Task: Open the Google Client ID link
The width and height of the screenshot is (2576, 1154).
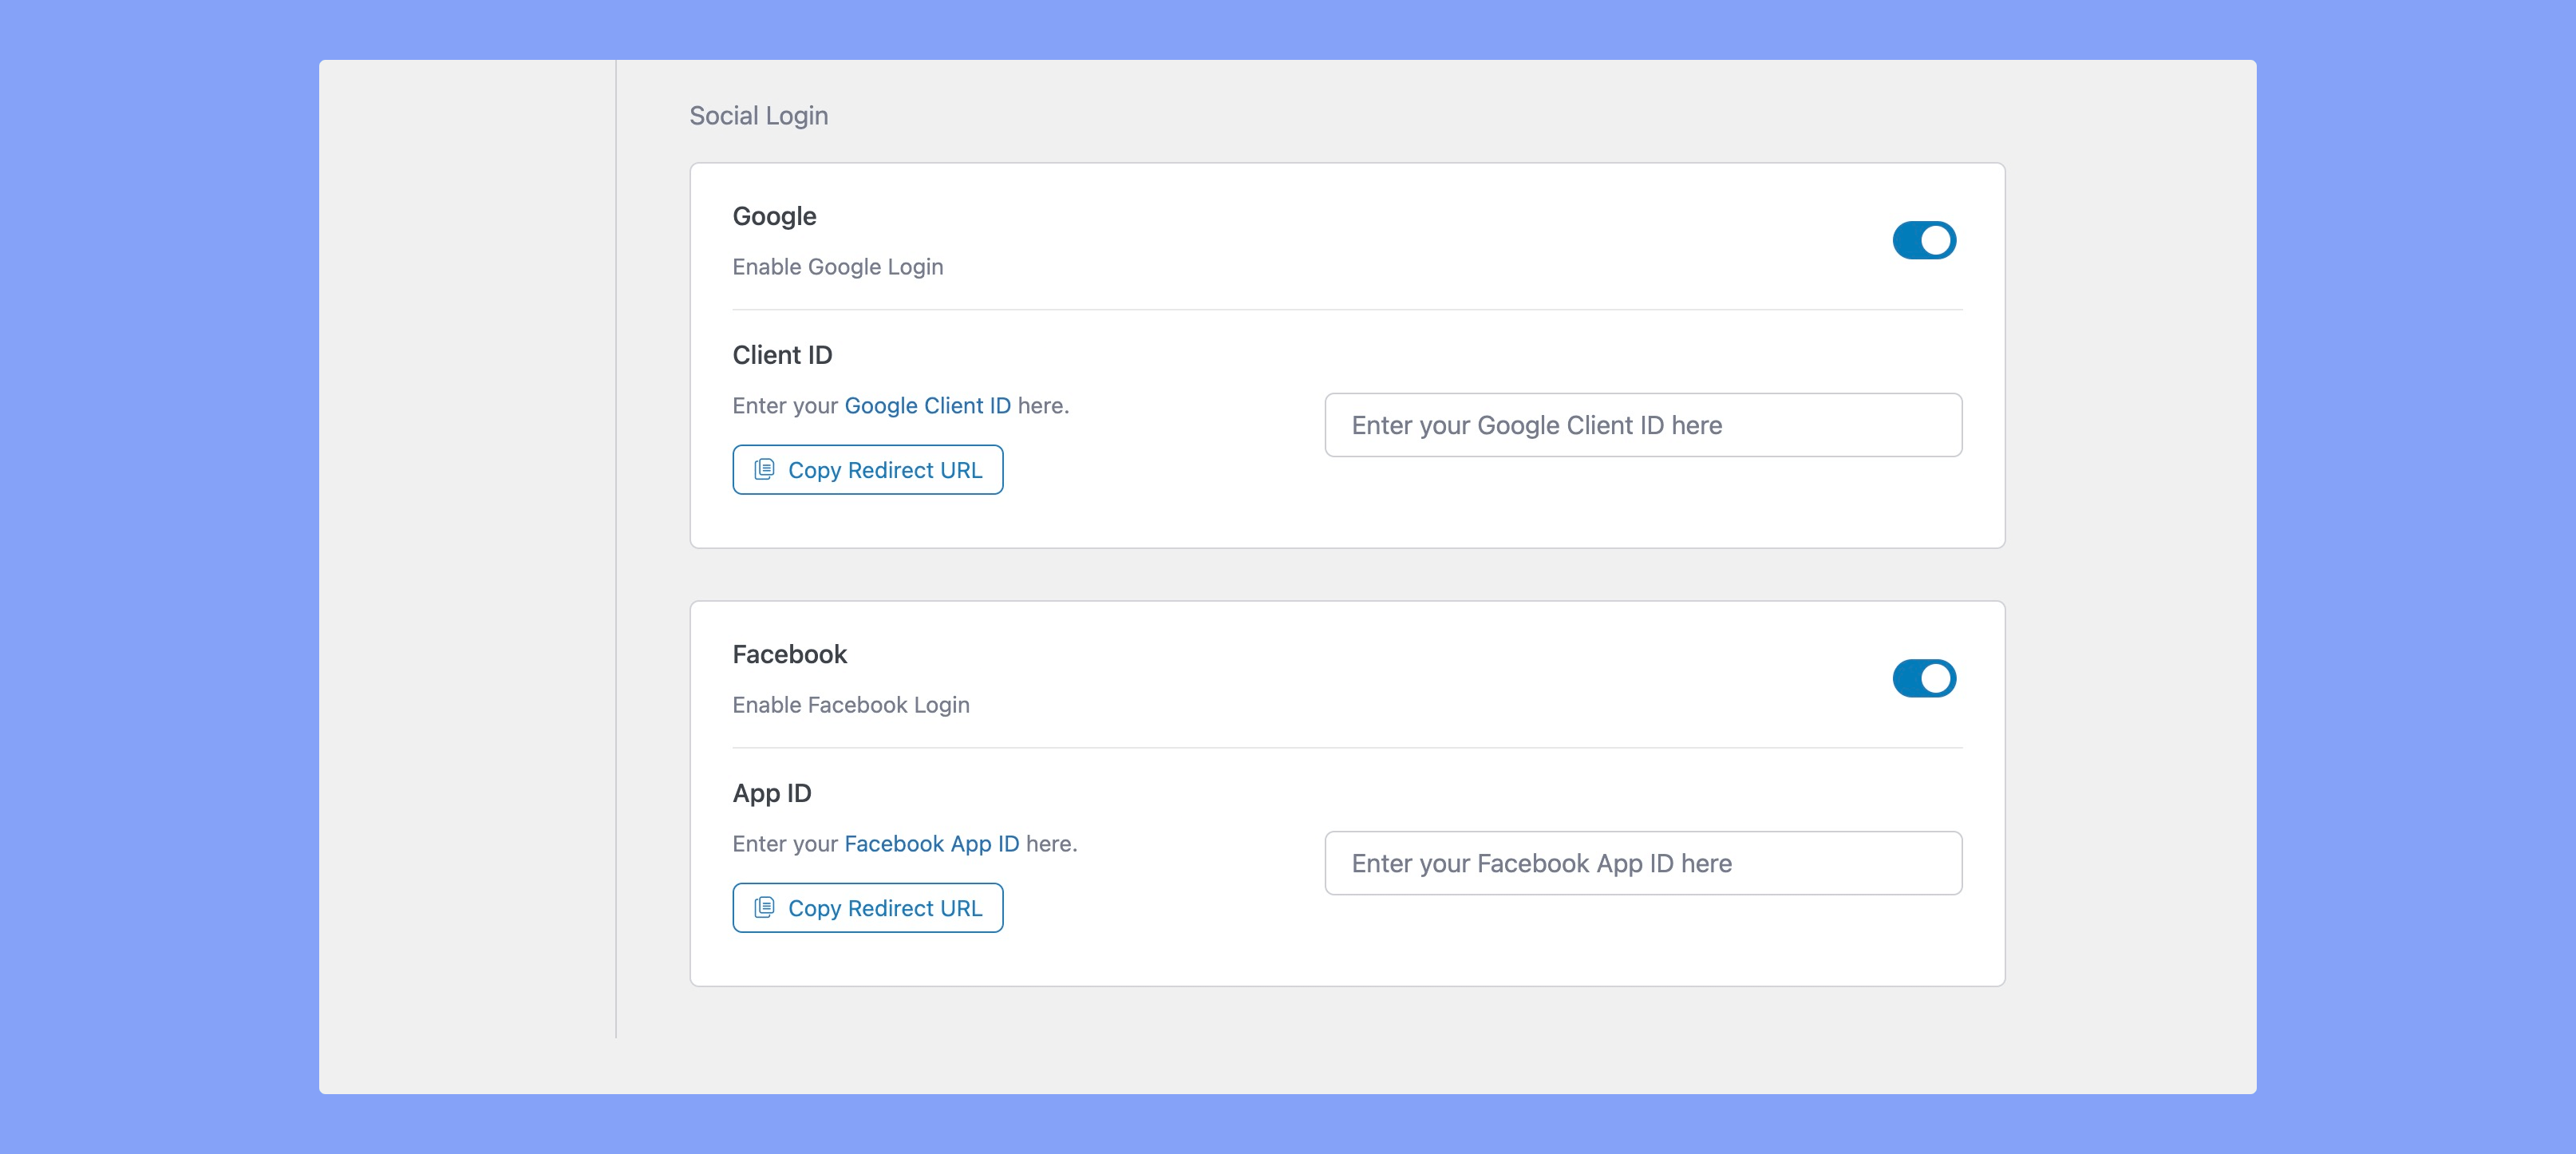Action: coord(928,405)
